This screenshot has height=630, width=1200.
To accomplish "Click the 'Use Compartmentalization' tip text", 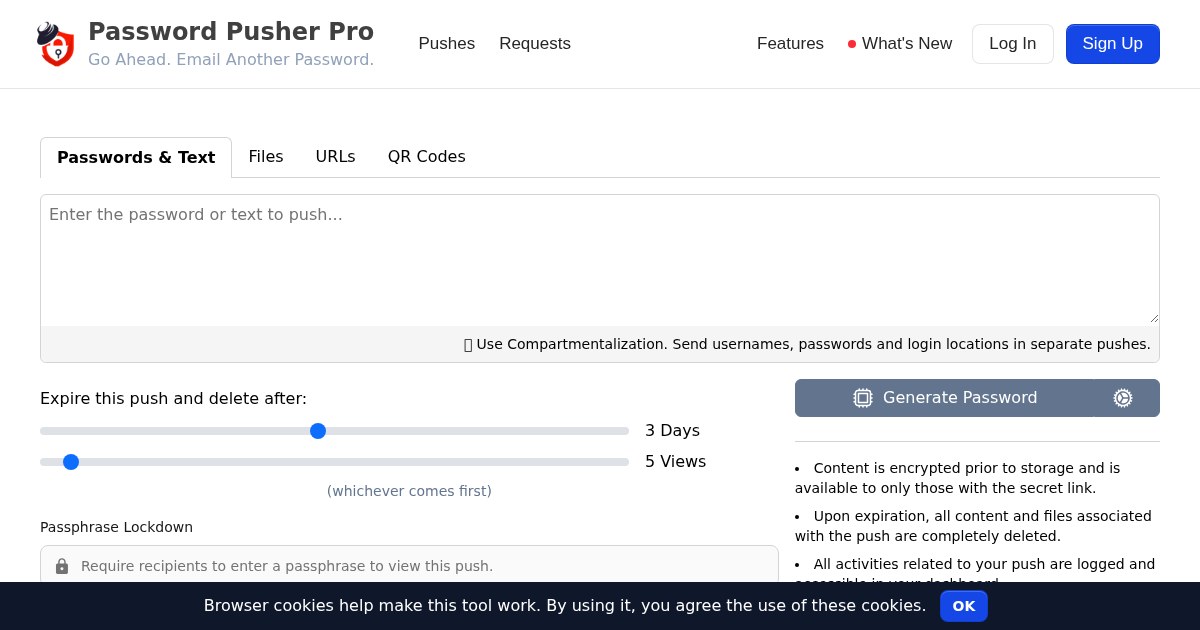I will tap(807, 344).
